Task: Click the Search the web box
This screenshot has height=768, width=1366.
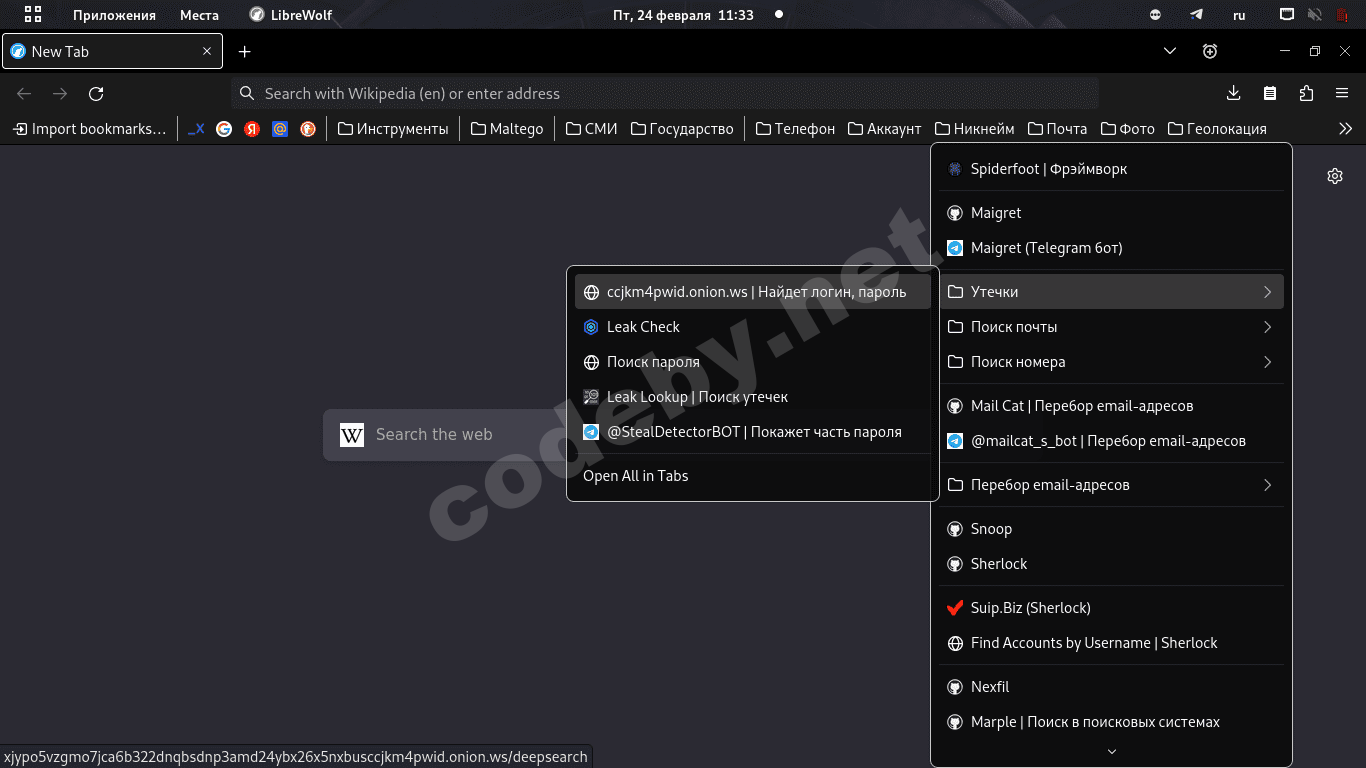Action: click(x=445, y=434)
